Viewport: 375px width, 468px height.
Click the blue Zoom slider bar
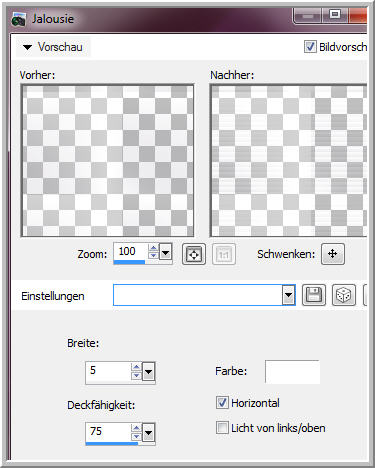click(129, 262)
